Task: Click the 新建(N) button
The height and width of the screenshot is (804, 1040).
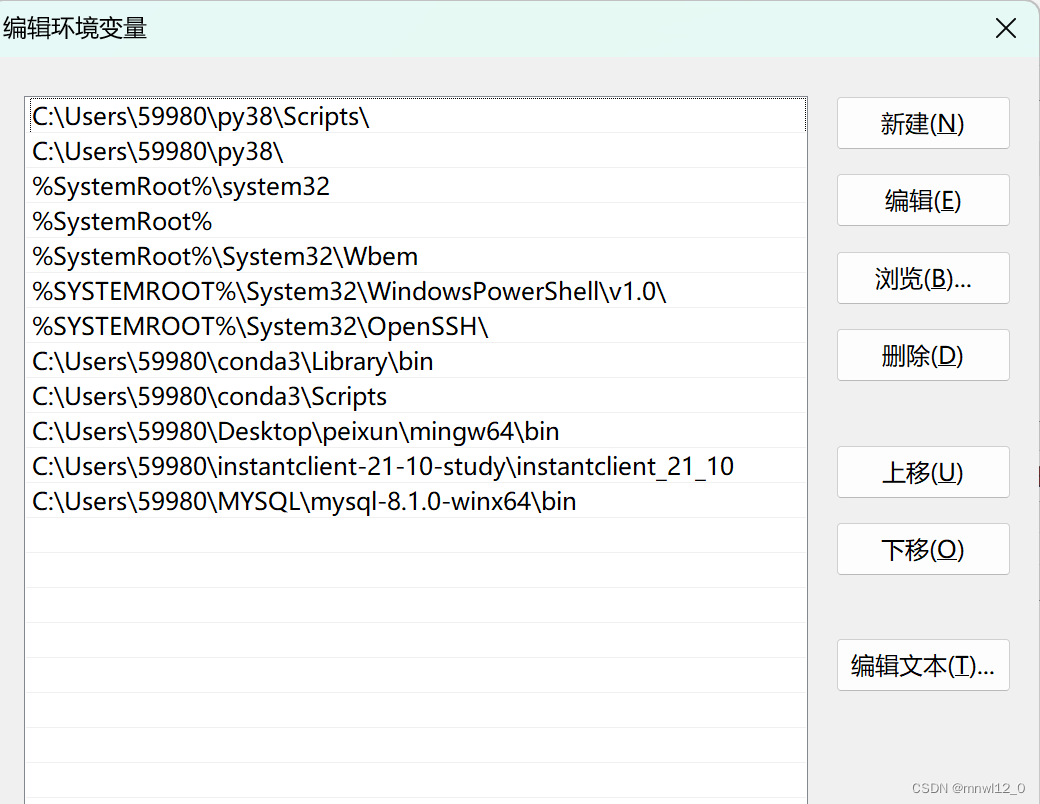Action: point(922,123)
